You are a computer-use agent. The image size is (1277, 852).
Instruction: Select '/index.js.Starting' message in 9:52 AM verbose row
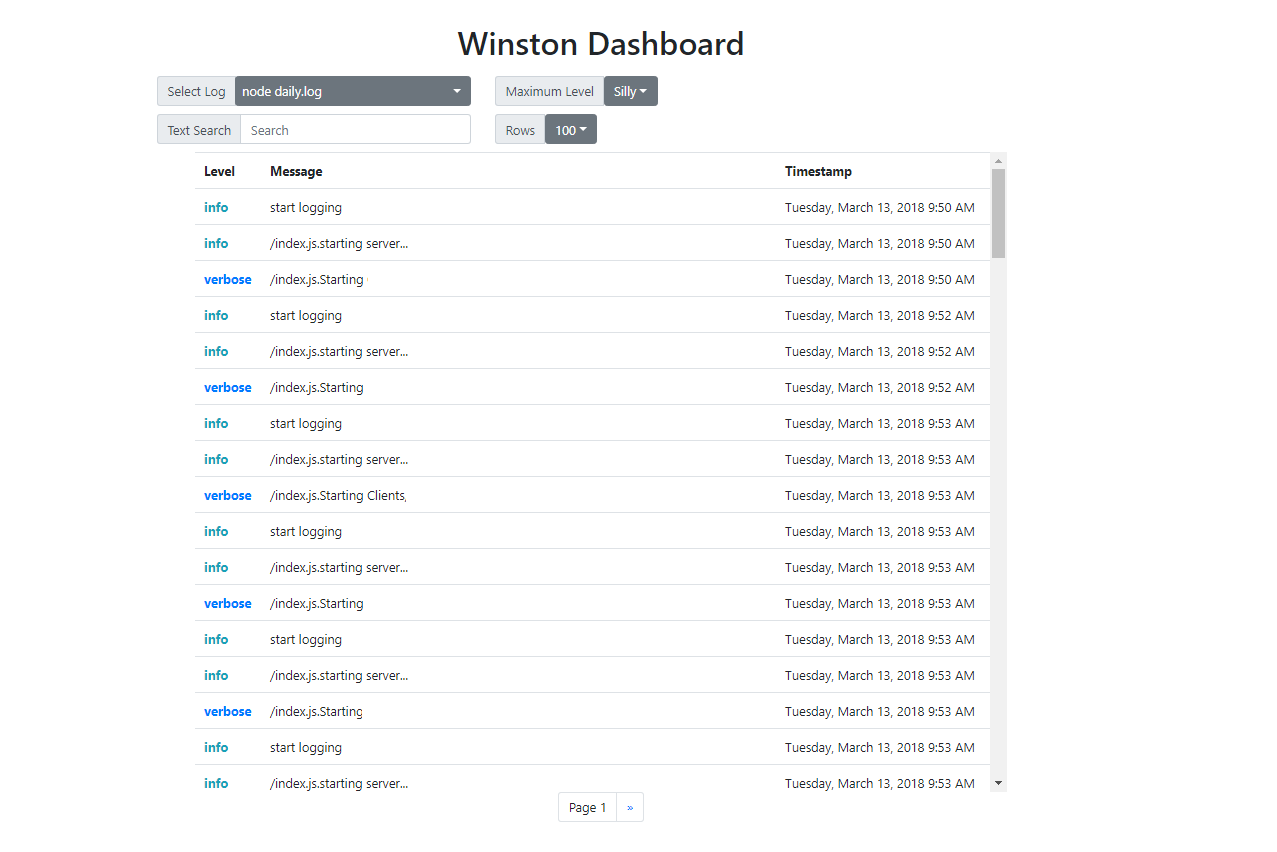tap(317, 387)
